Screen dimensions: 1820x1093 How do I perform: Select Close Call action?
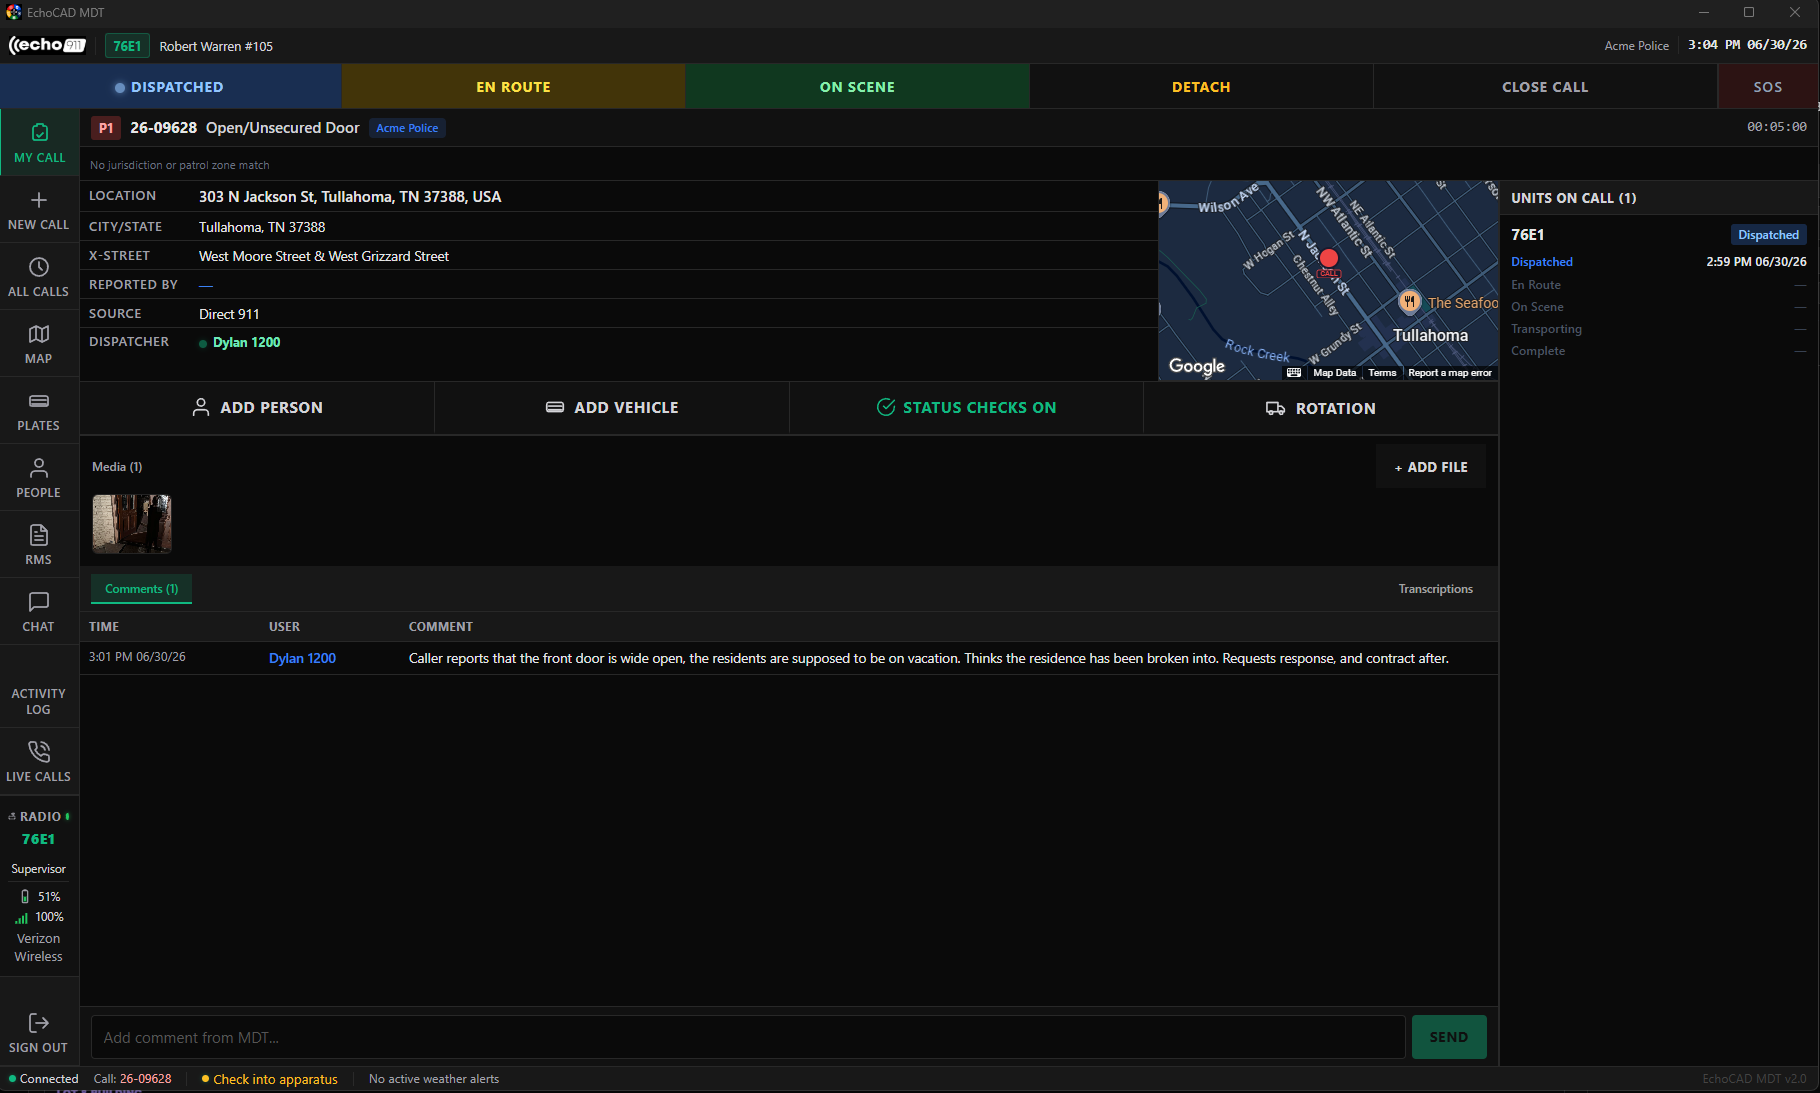coord(1545,87)
